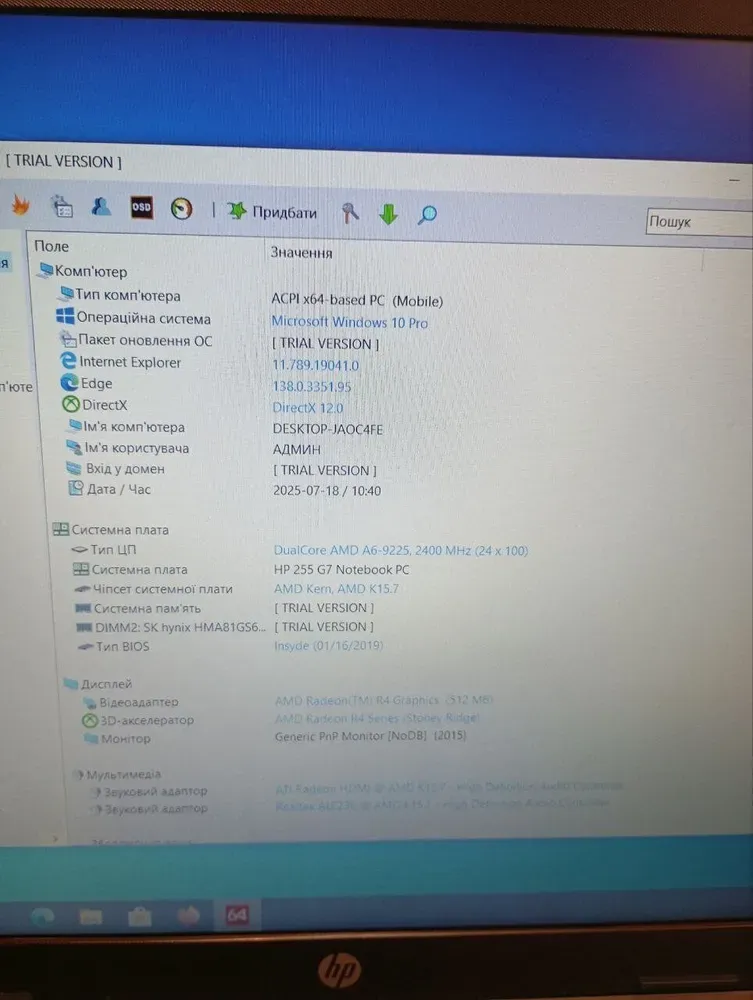The image size is (753, 1000).
Task: Open the Microsoft Windows 10 Pro link
Action: pos(349,323)
